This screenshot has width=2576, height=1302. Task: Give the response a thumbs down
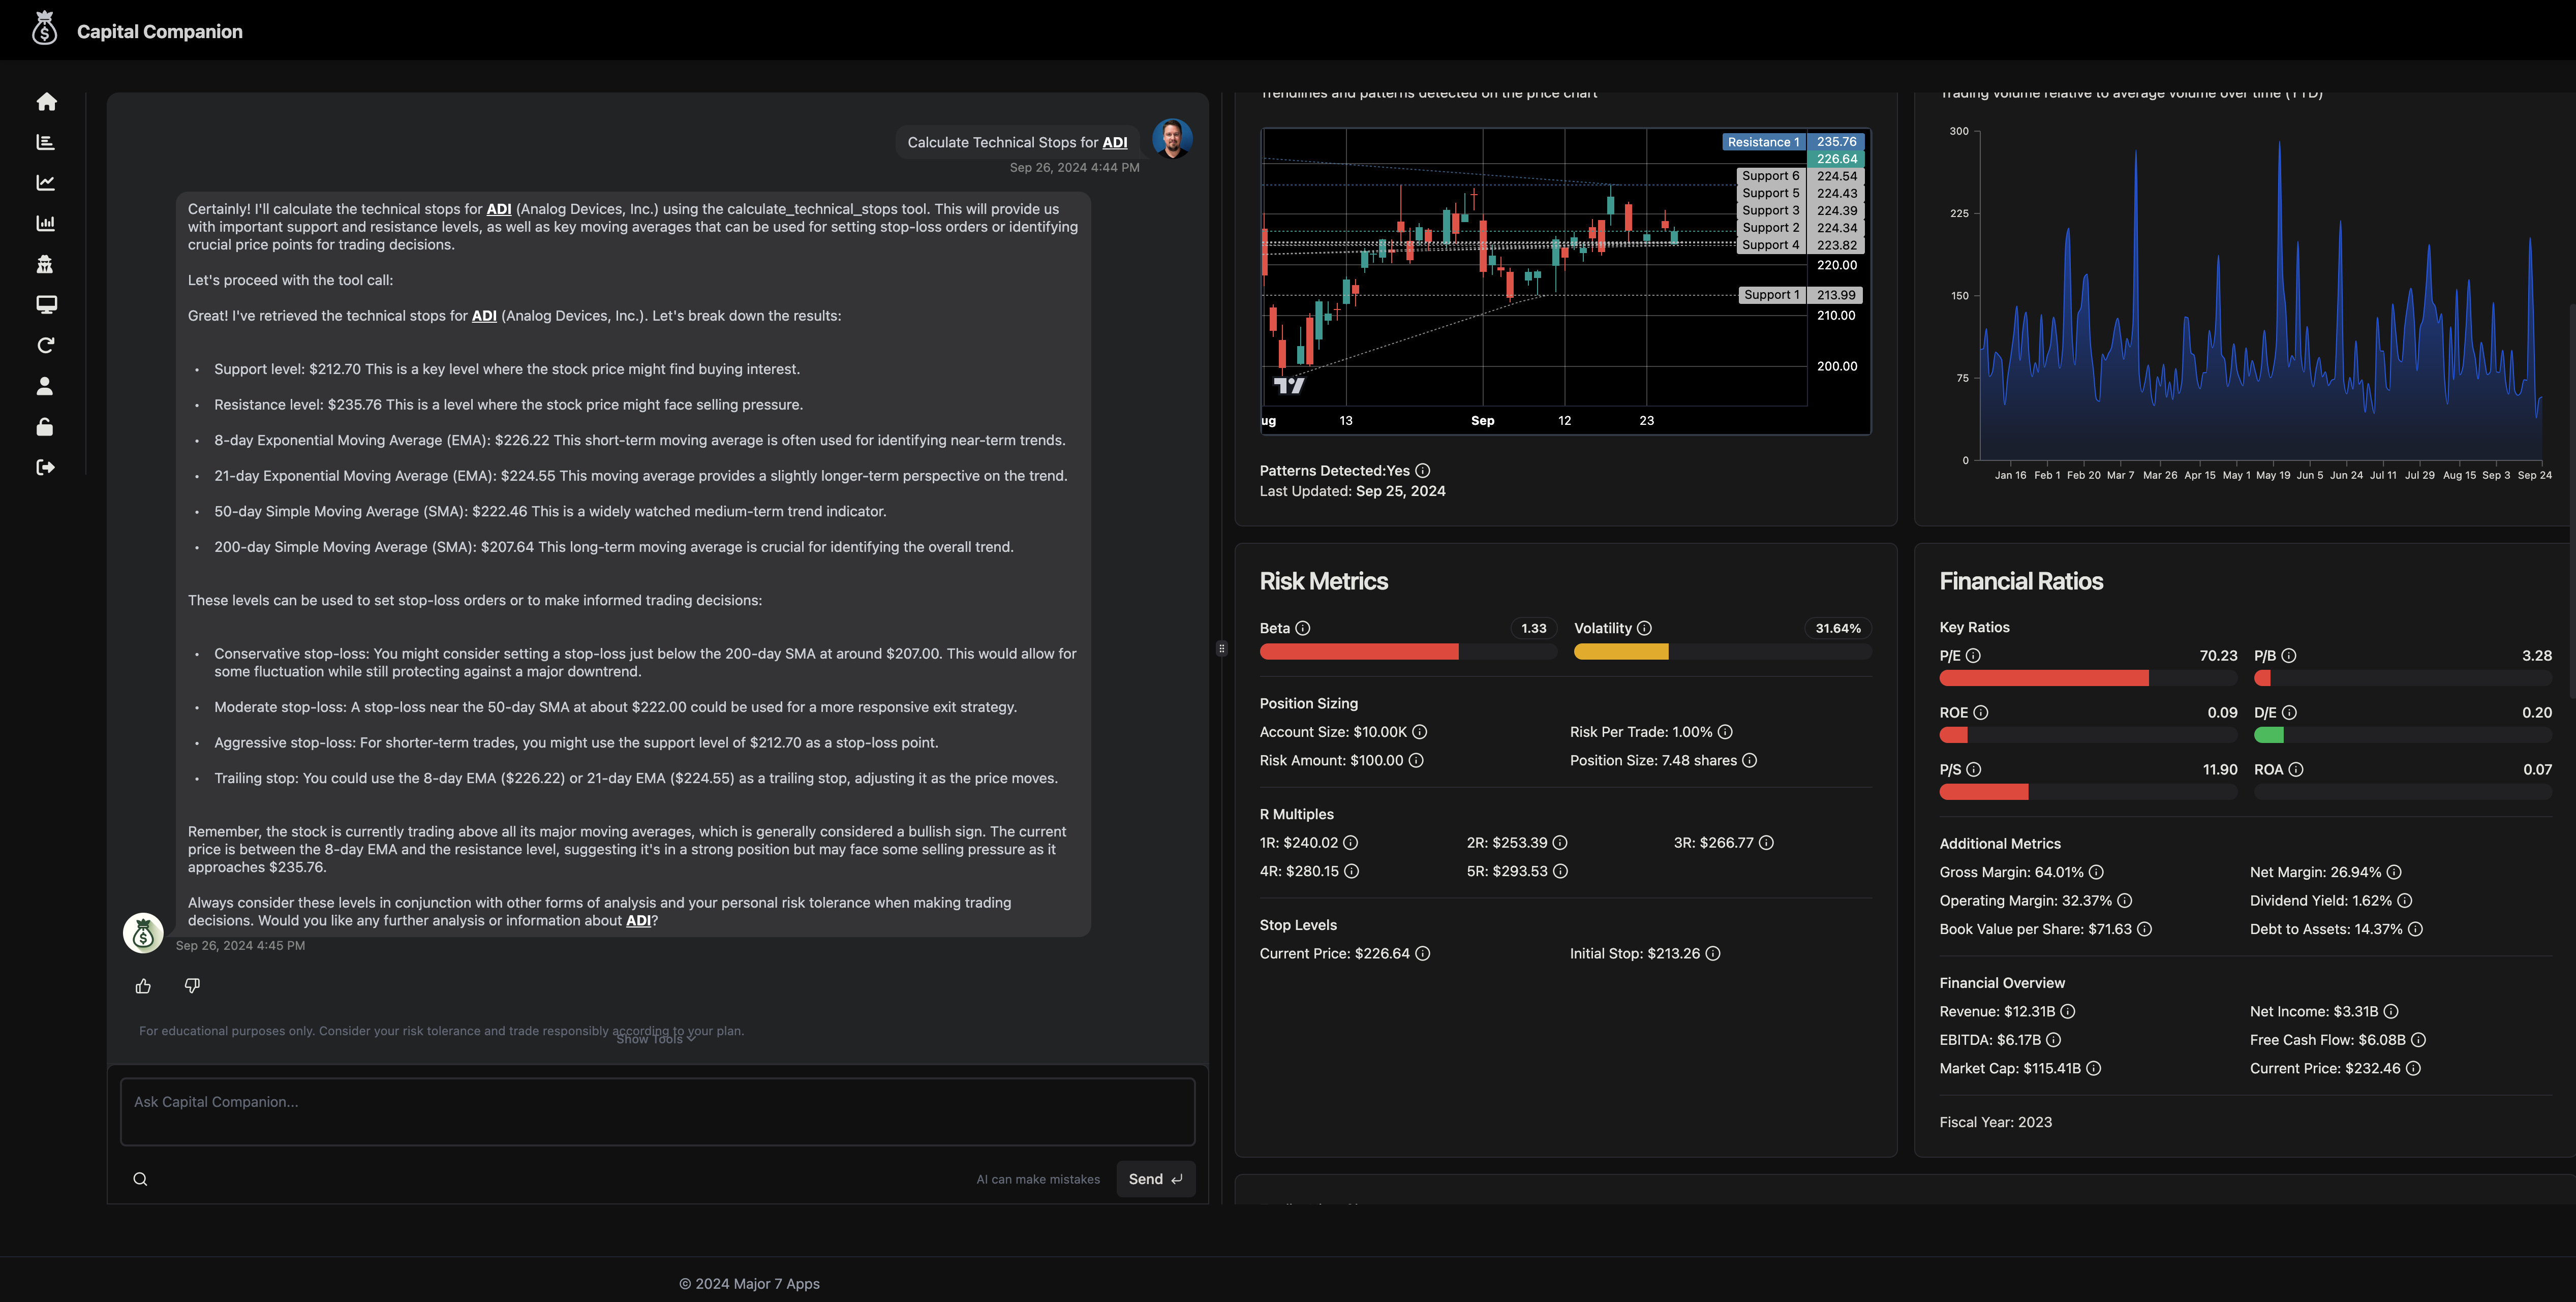click(x=192, y=986)
